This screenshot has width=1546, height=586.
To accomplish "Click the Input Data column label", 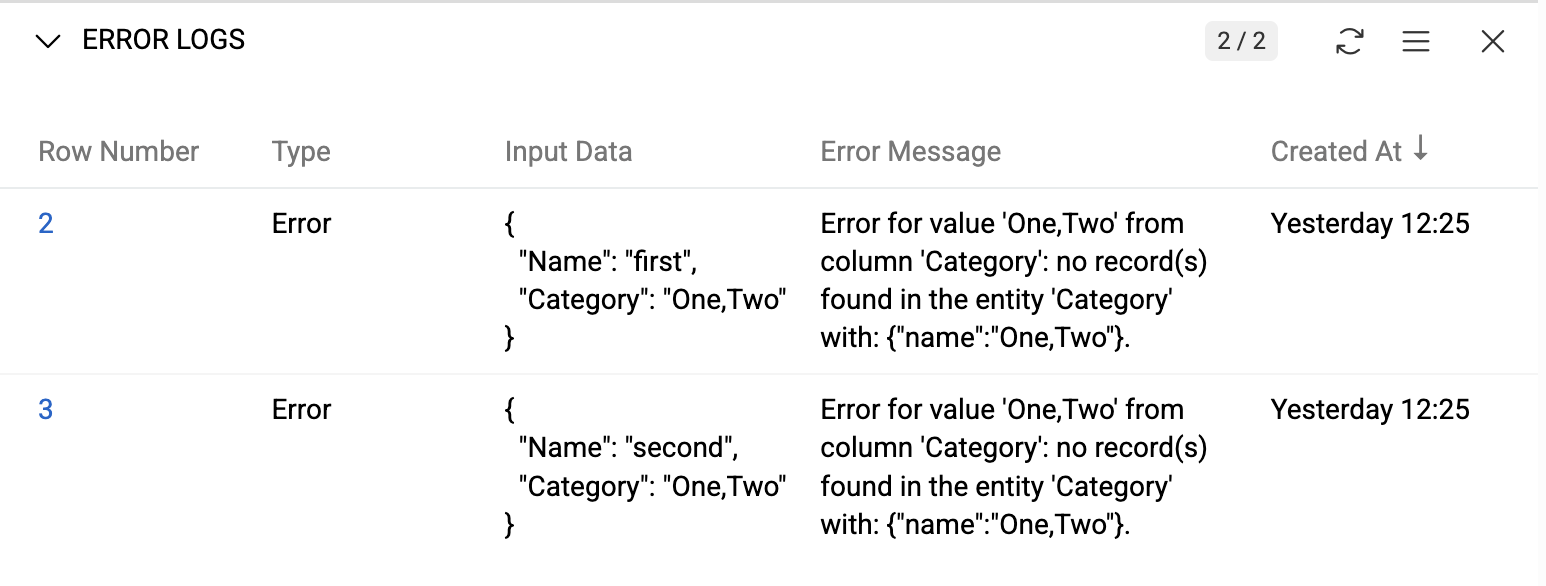I will tap(568, 150).
